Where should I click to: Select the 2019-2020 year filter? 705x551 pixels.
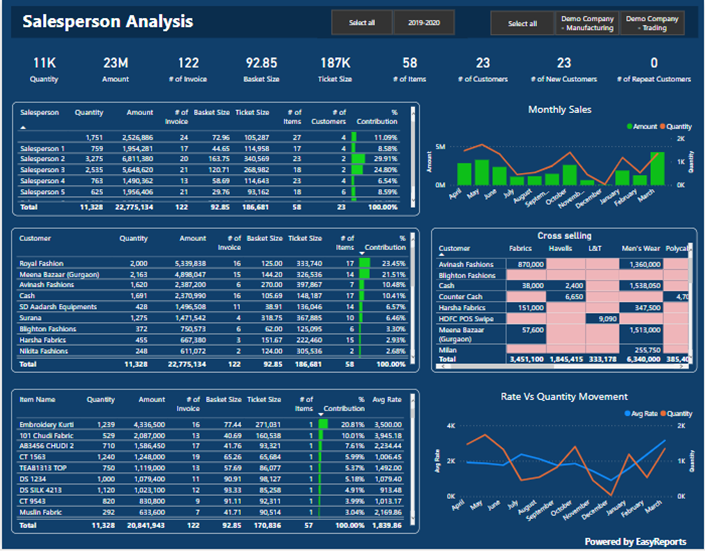click(424, 22)
